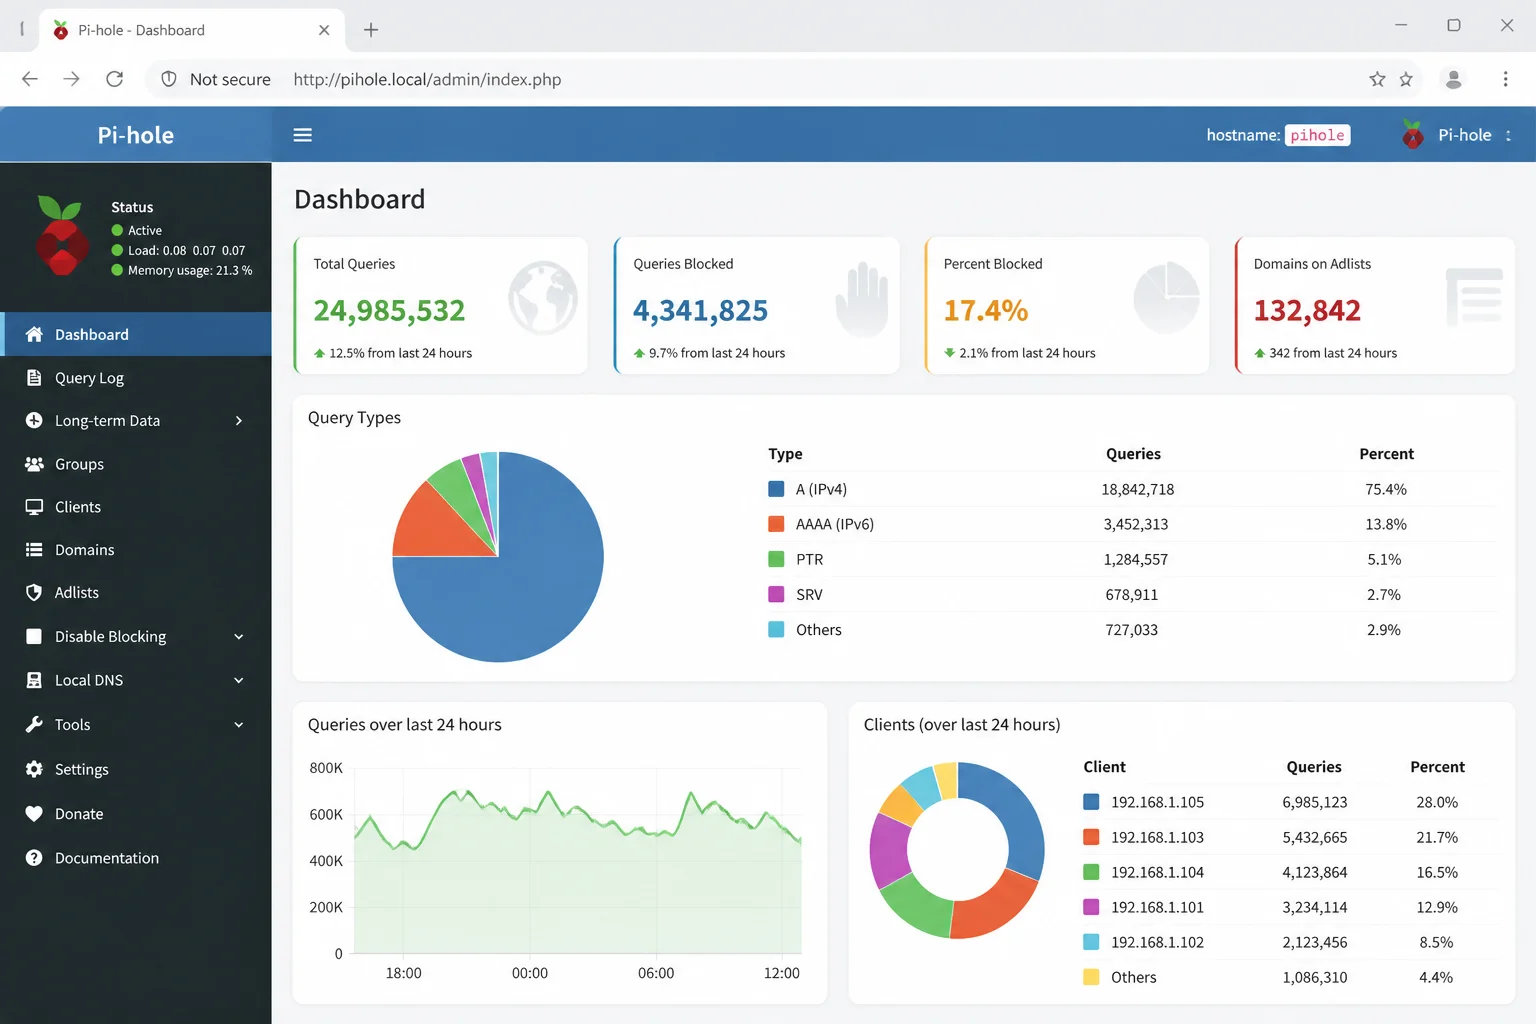Click the Domains list icon
Screen dimensions: 1536x1024
tap(34, 550)
